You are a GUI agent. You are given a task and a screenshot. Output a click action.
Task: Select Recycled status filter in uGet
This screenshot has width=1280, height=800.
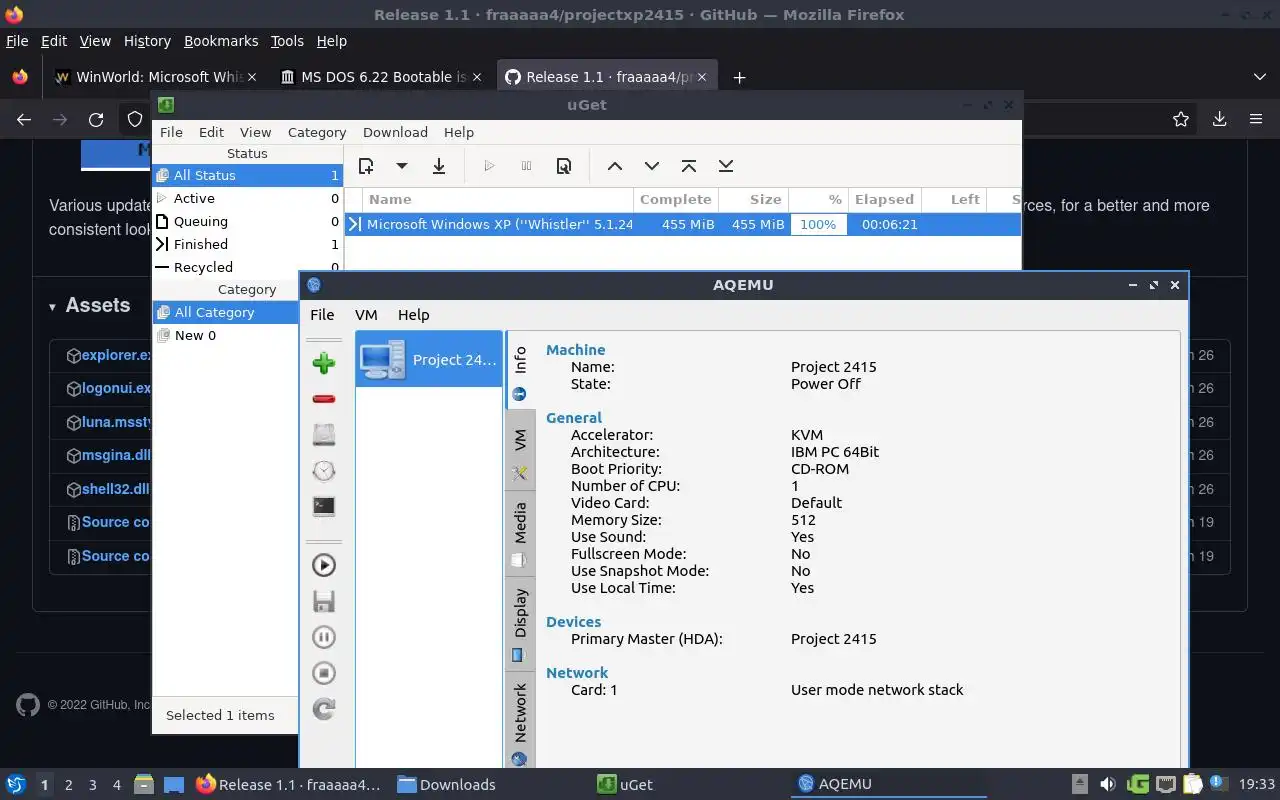247,267
